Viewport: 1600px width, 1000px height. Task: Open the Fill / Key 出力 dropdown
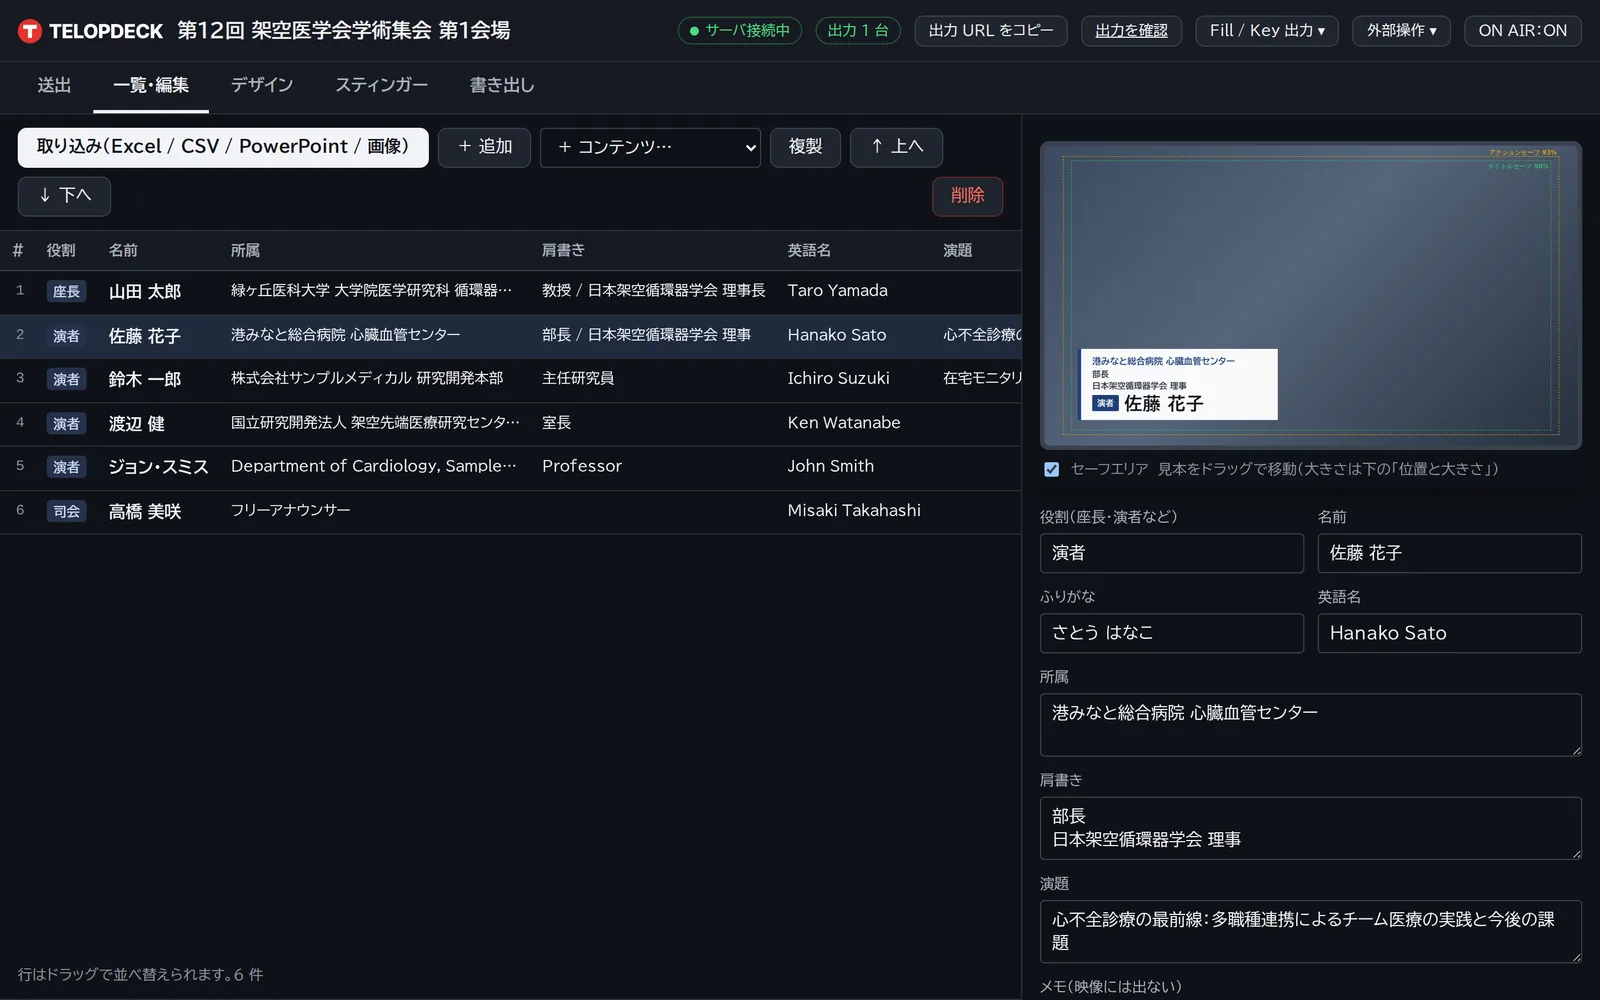click(1267, 31)
